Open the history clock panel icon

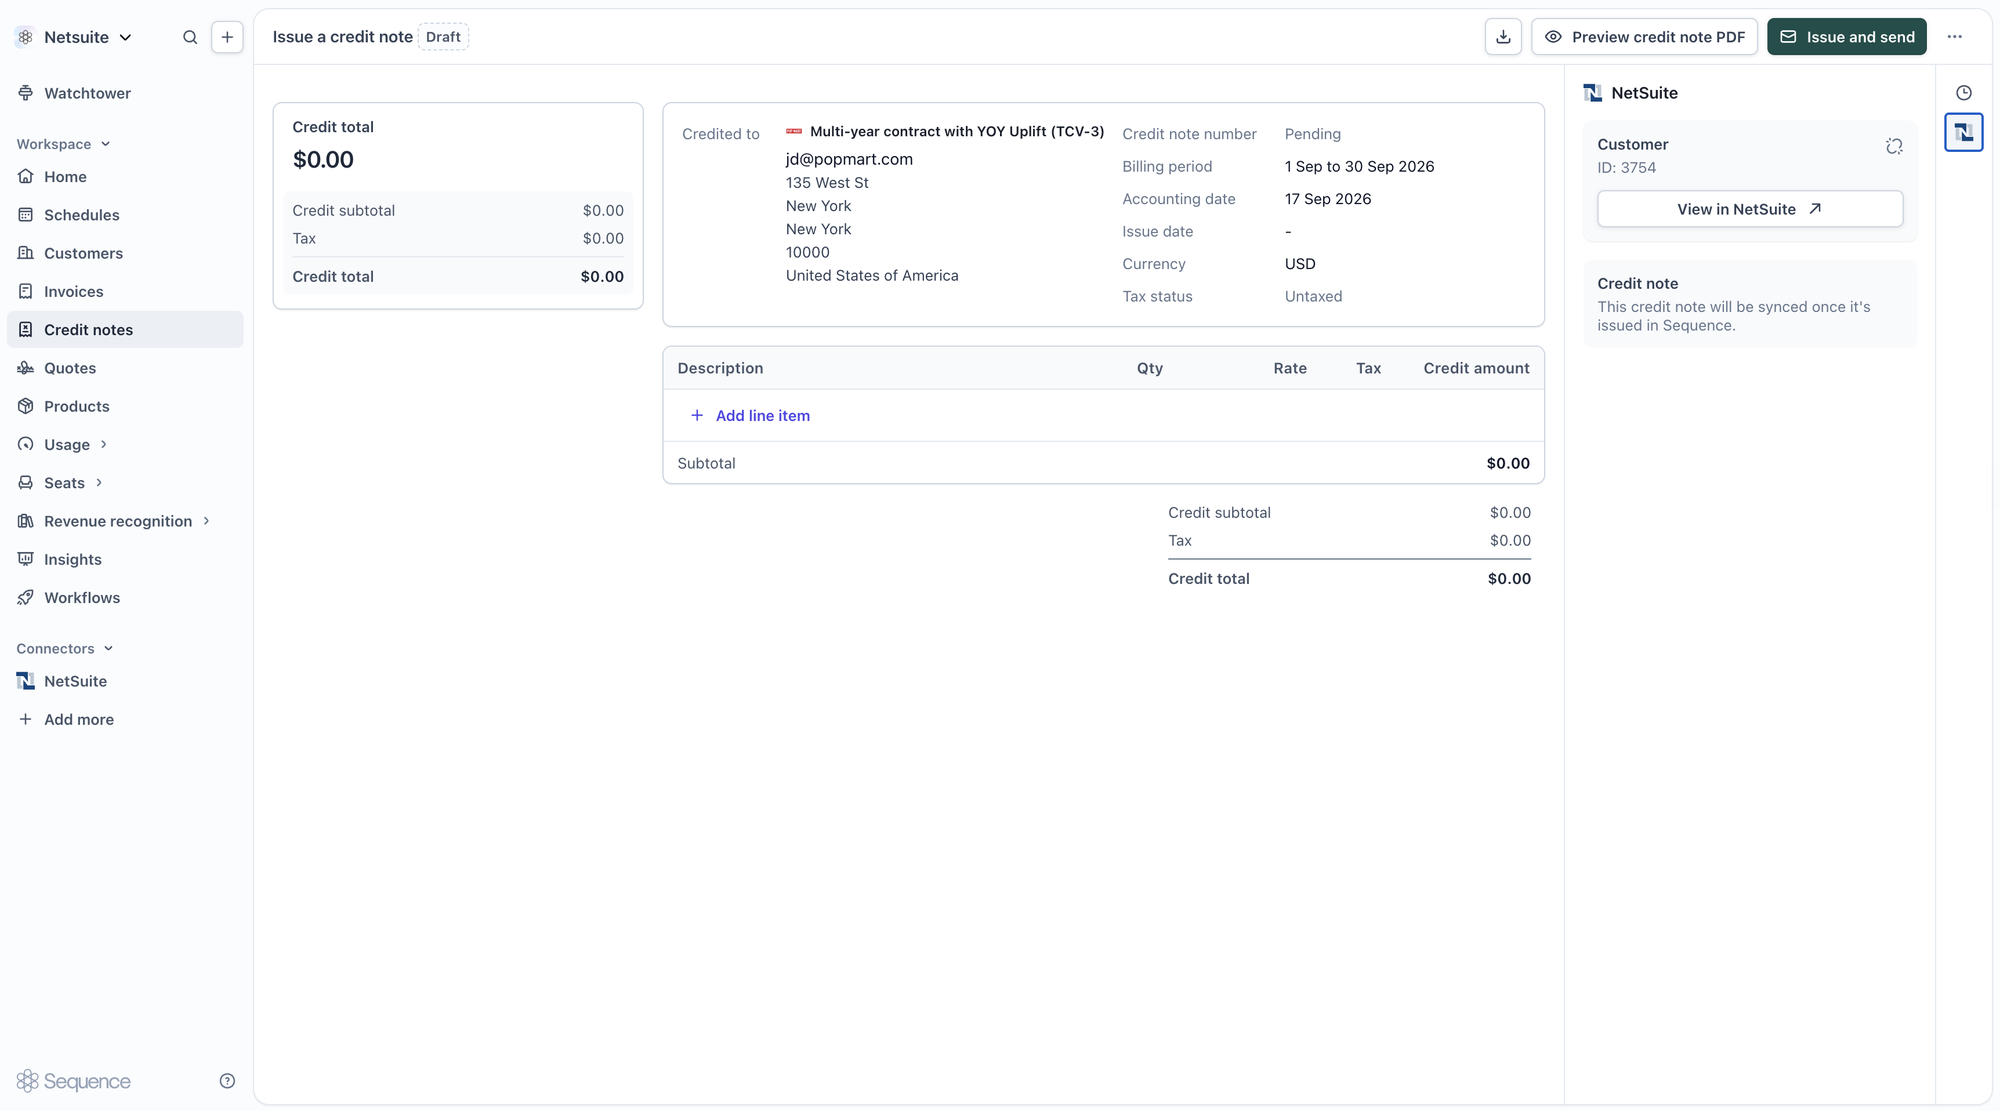tap(1963, 93)
